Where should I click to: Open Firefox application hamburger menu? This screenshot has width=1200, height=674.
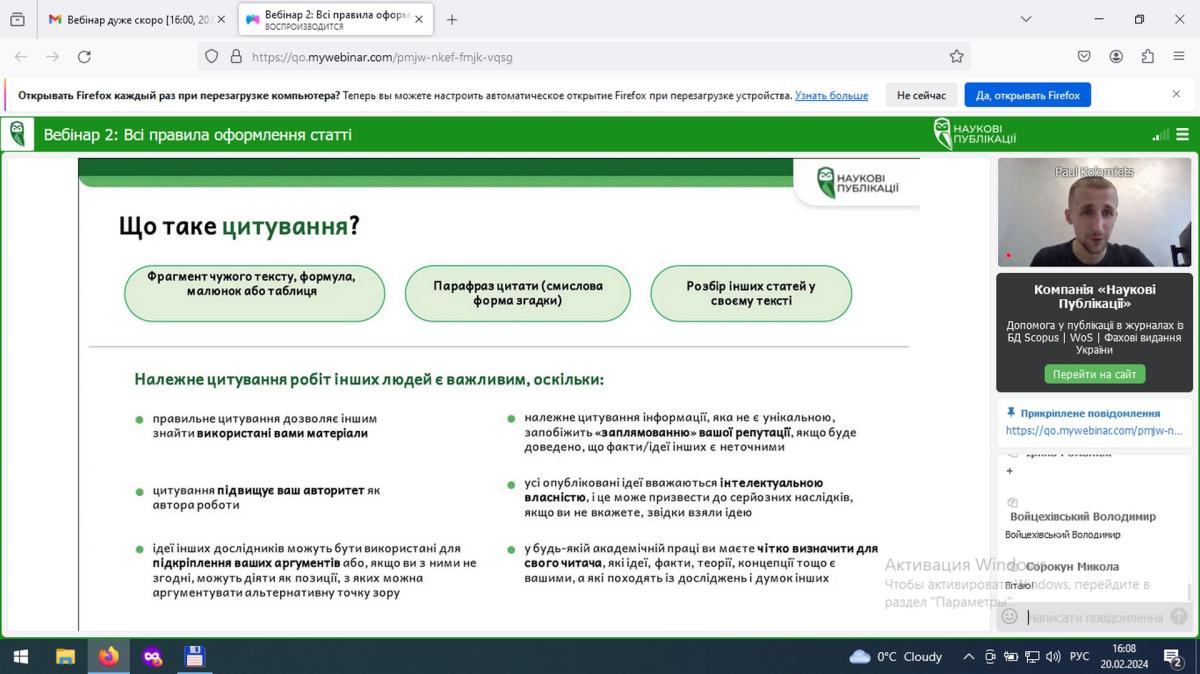(x=1179, y=57)
